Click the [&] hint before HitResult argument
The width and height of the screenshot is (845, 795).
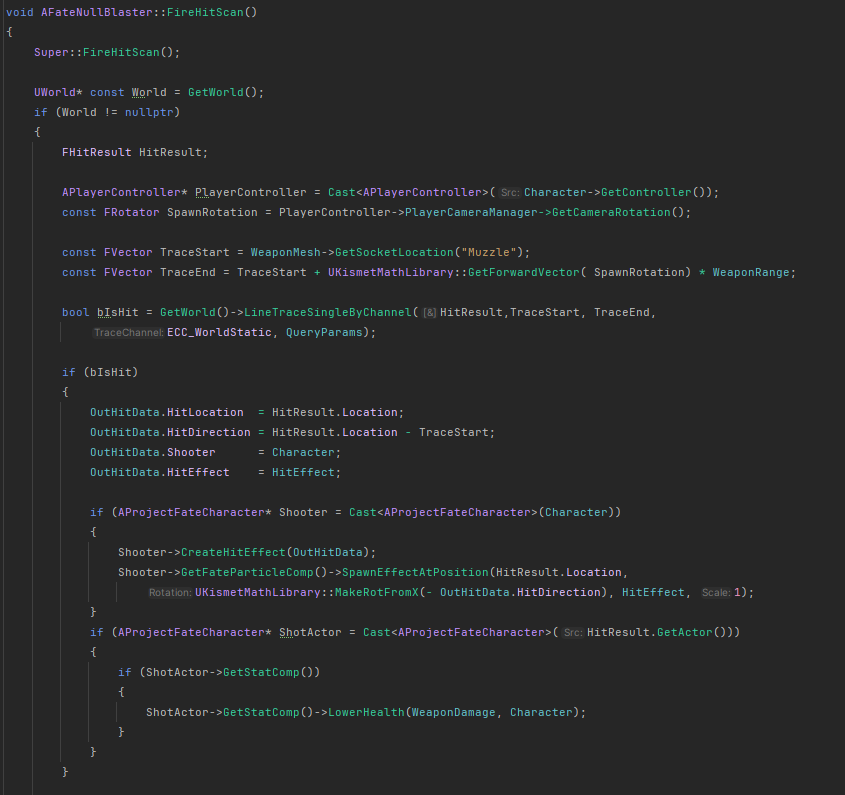pyautogui.click(x=429, y=312)
